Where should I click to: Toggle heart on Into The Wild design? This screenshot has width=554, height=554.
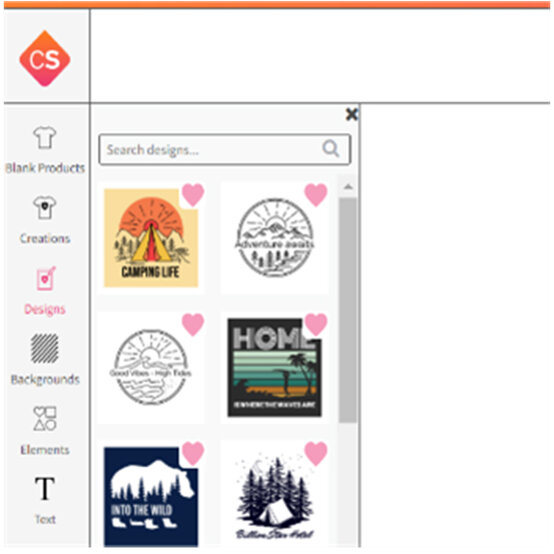click(193, 453)
